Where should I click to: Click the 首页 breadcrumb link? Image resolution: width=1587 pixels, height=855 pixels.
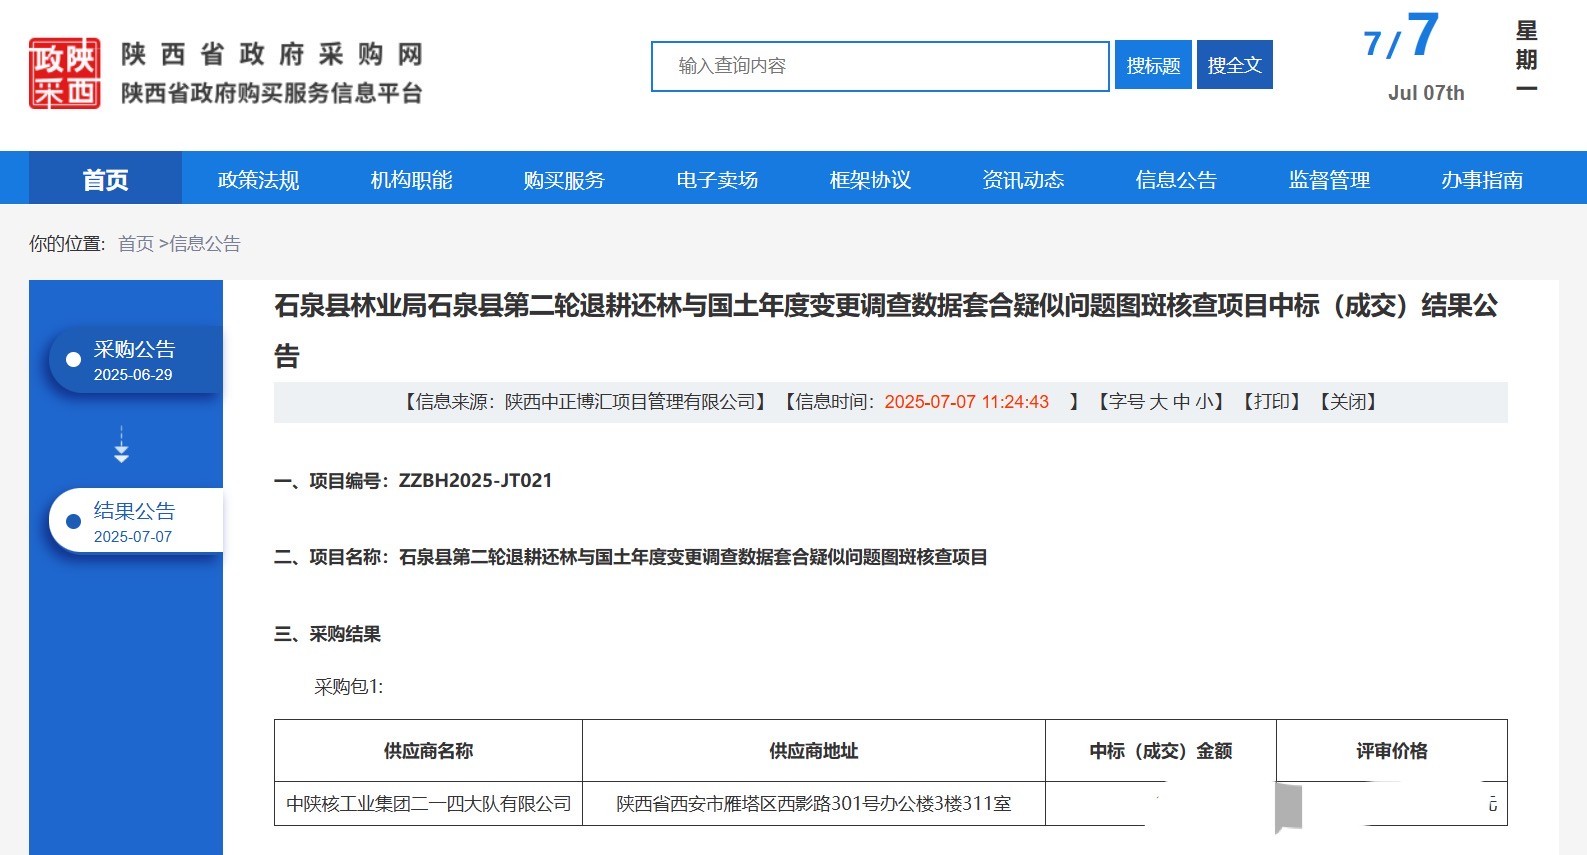[136, 244]
